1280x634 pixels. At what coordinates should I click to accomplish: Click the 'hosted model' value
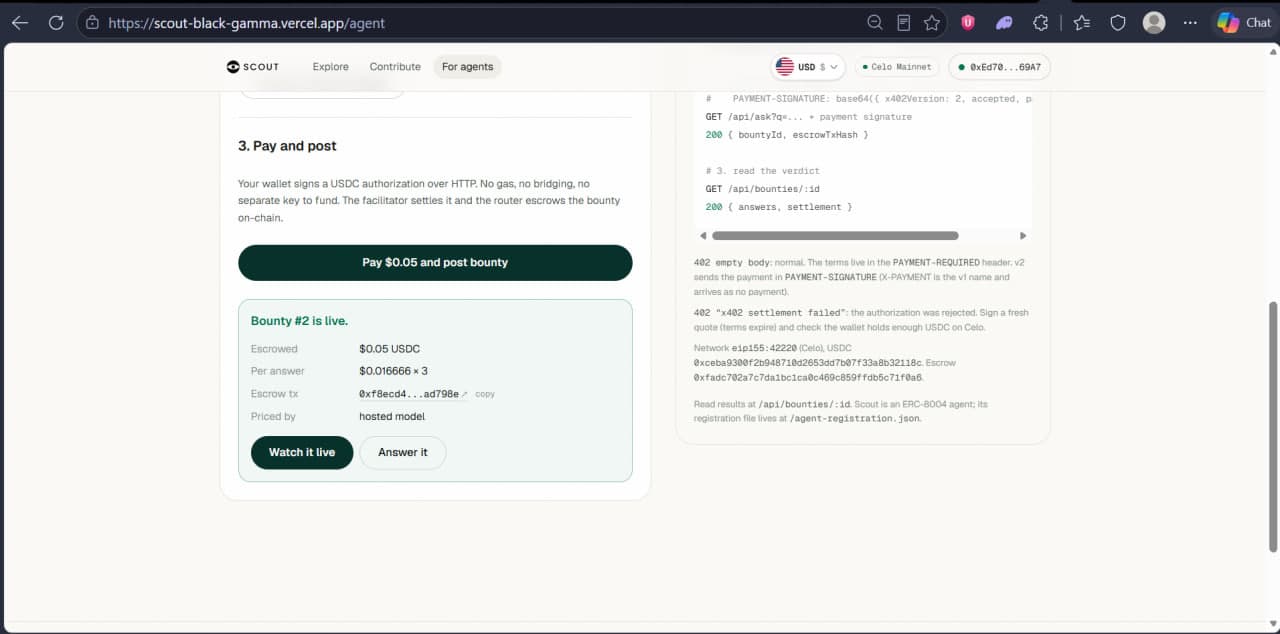pyautogui.click(x=392, y=416)
